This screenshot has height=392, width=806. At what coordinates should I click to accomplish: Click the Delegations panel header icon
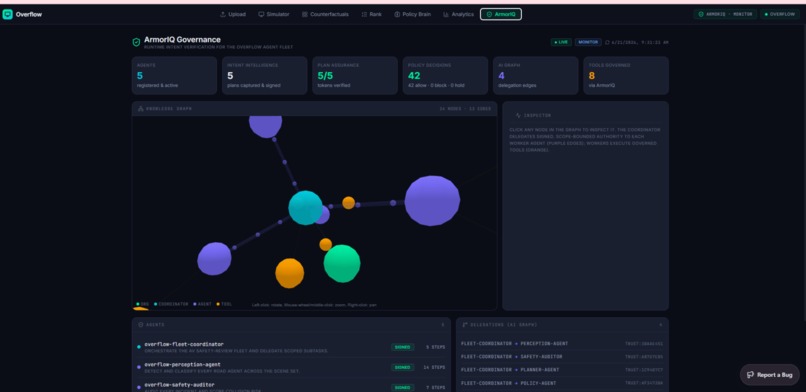point(465,325)
